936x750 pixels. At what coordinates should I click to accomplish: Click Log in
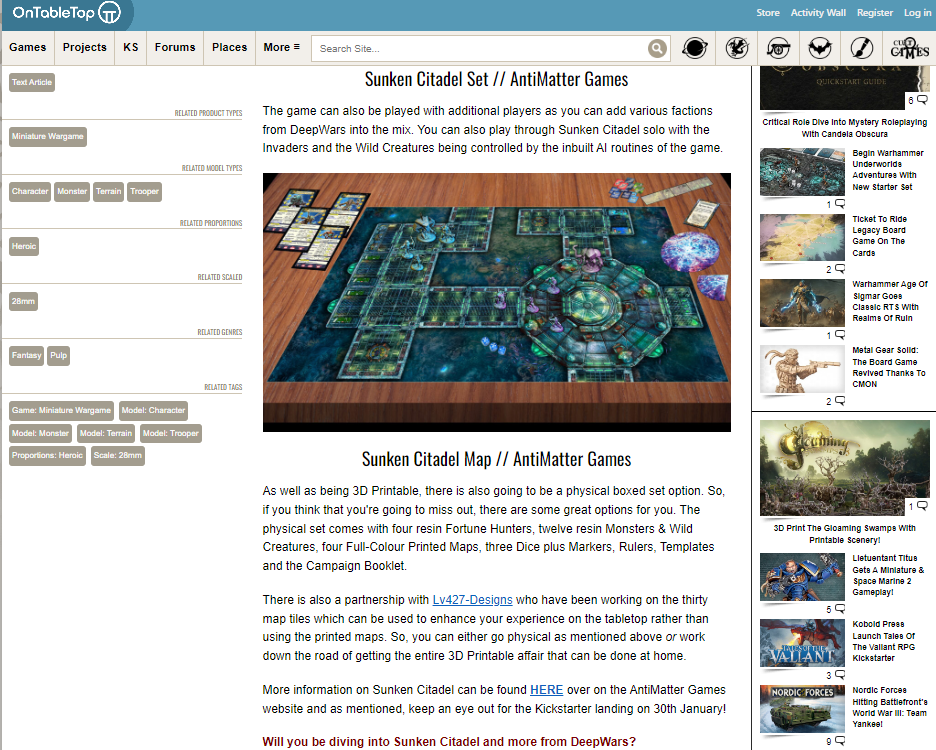pos(917,13)
